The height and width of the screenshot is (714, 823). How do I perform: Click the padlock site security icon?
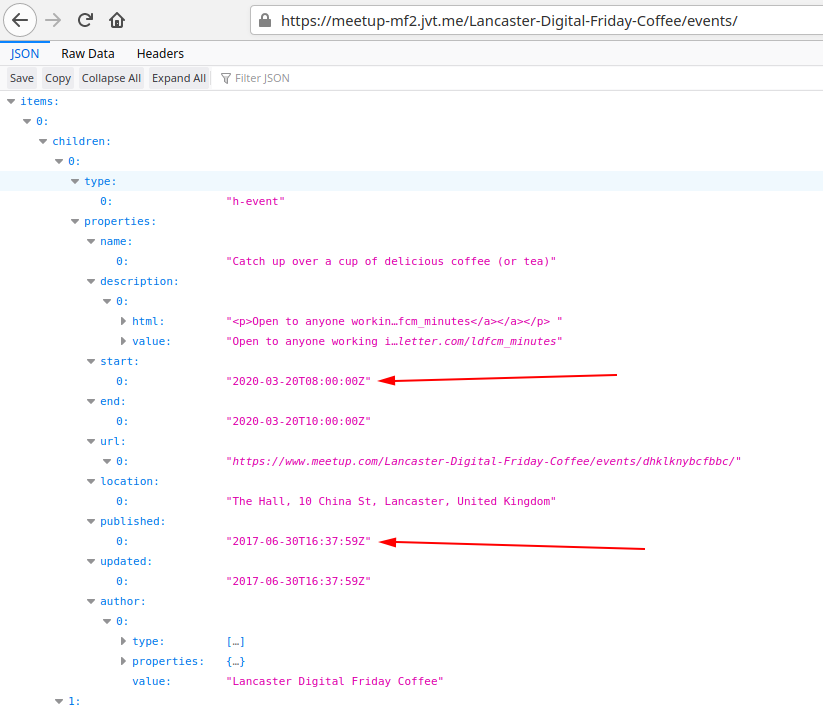click(x=265, y=20)
